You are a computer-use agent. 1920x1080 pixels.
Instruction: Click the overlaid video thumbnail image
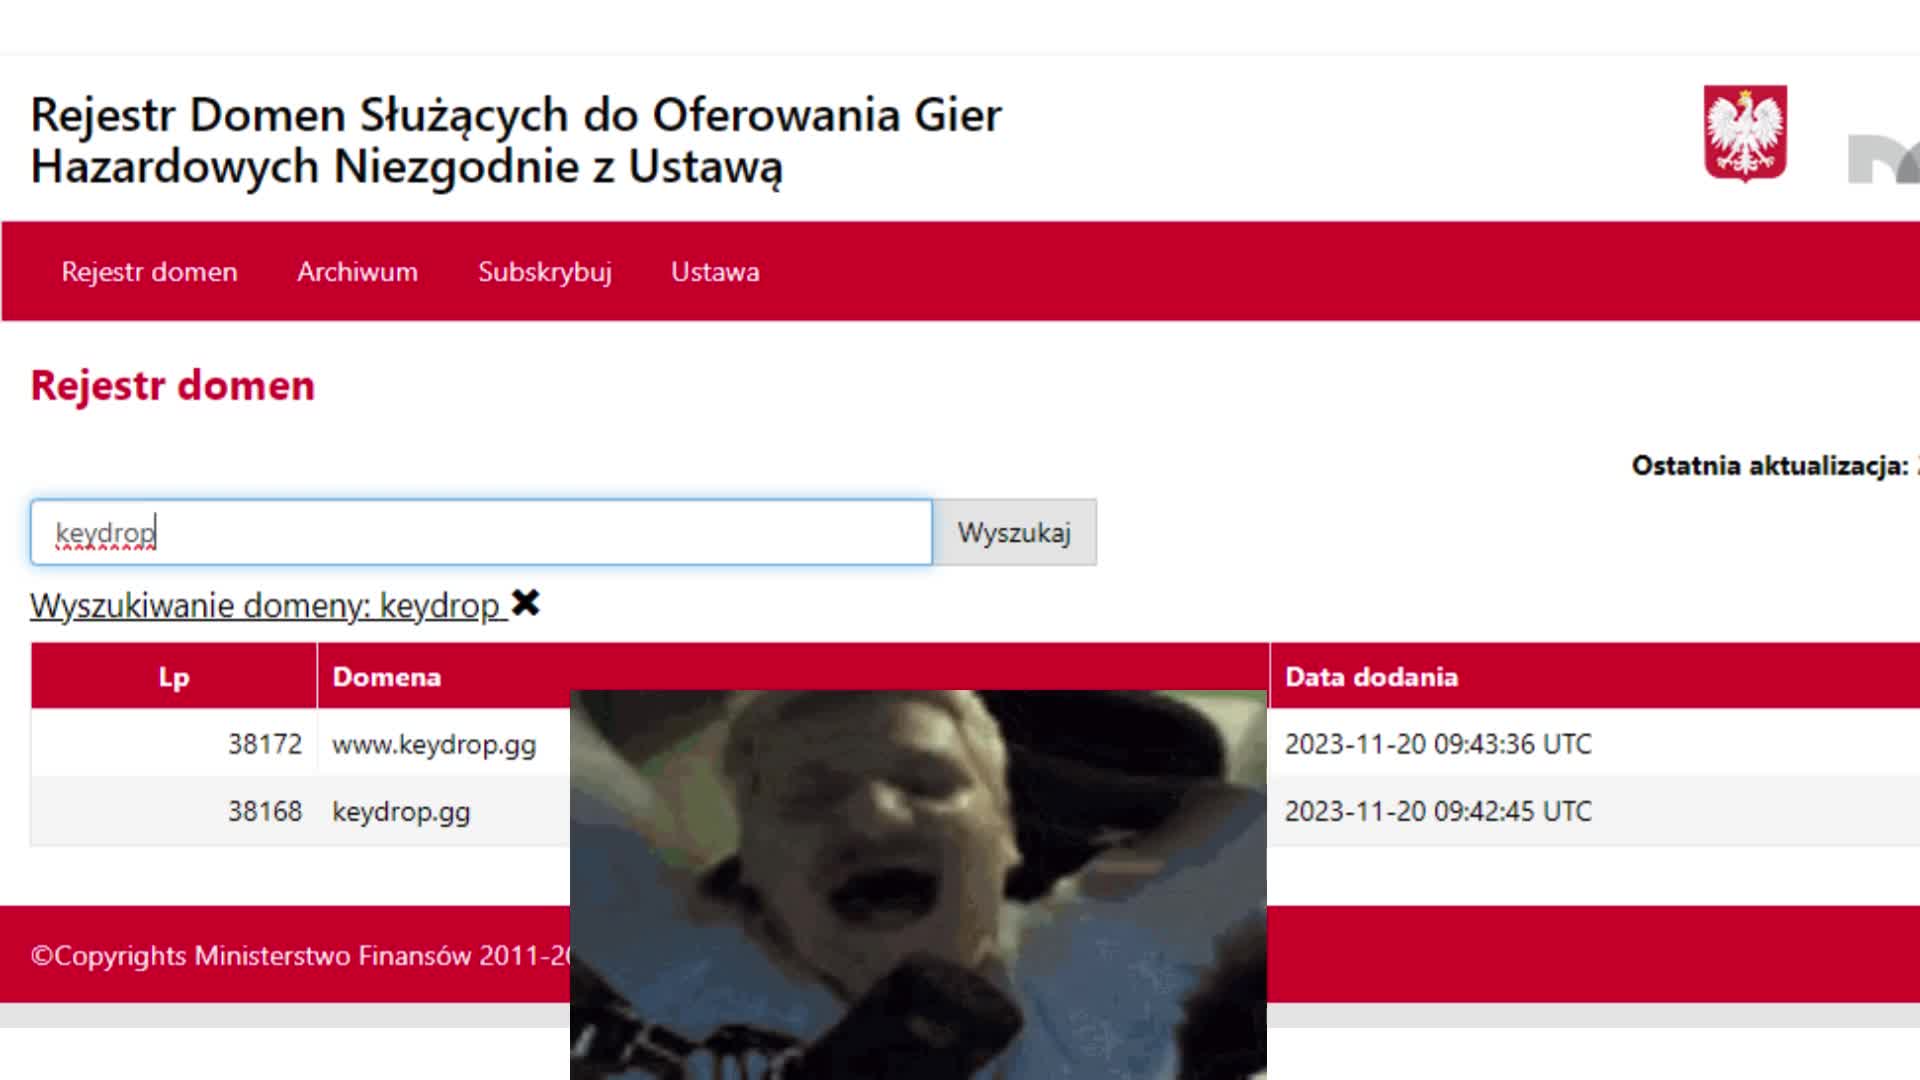918,884
